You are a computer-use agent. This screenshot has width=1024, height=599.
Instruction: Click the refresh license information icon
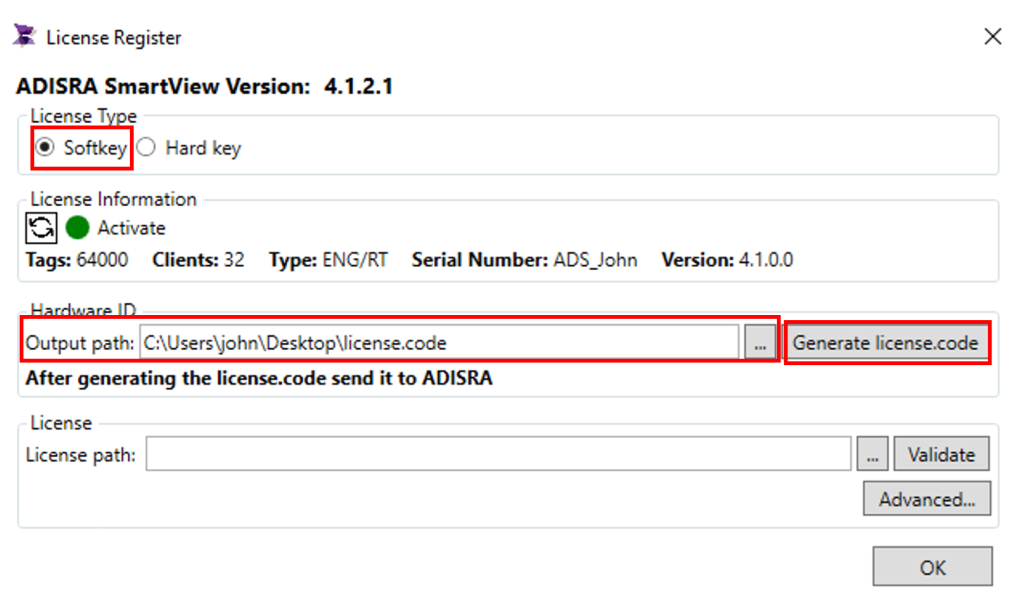[41, 228]
